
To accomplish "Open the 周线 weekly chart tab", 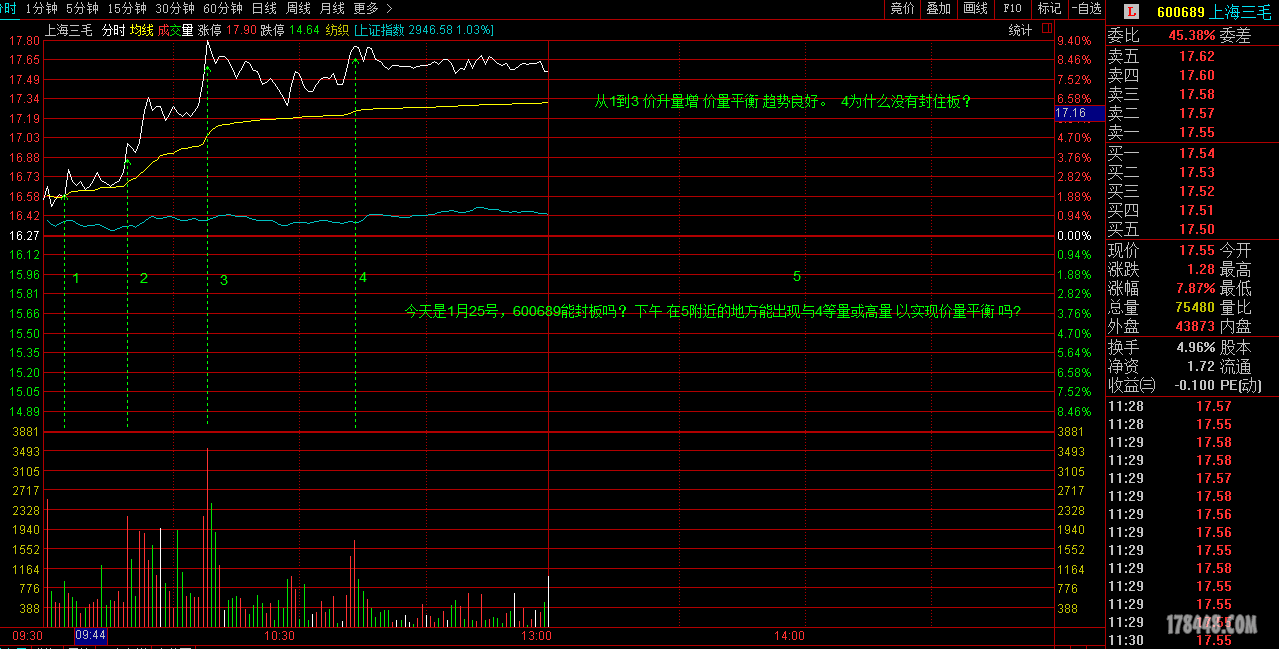I will point(299,8).
